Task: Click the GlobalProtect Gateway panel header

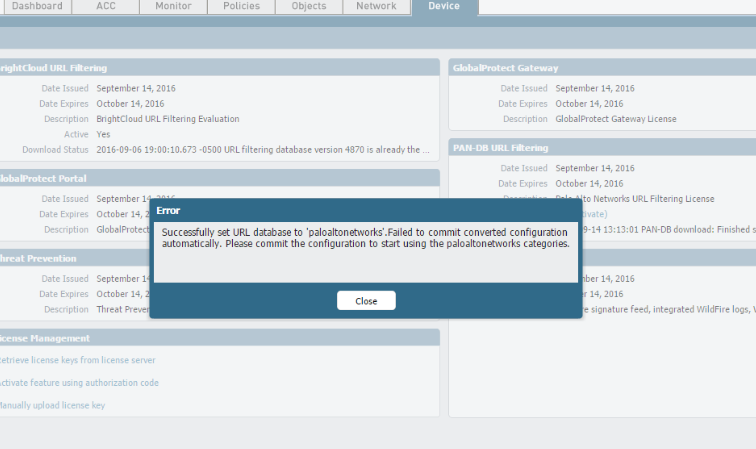Action: pos(602,68)
